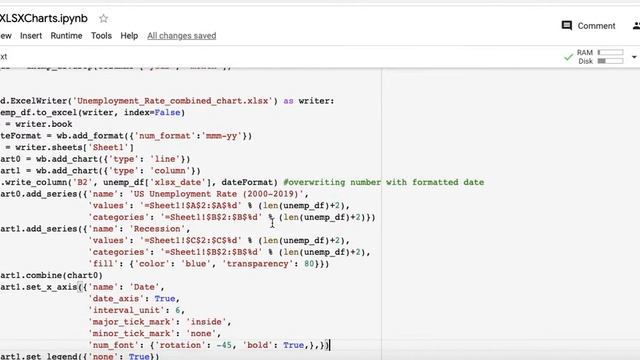640x360 pixels.
Task: Open the Runtime menu
Action: click(67, 36)
